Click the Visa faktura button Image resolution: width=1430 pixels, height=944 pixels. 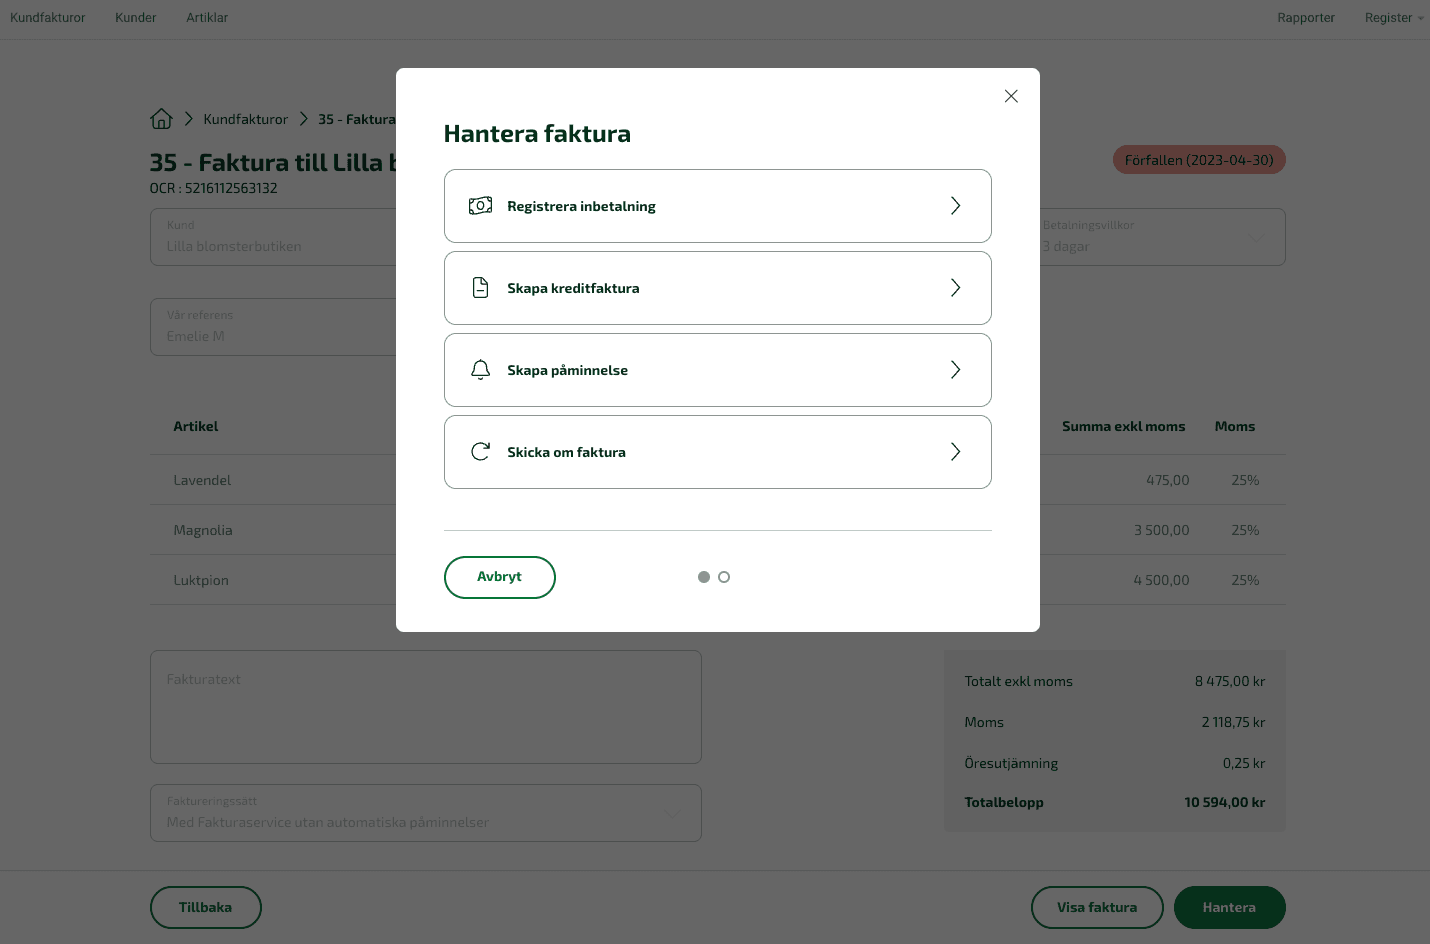[1097, 907]
